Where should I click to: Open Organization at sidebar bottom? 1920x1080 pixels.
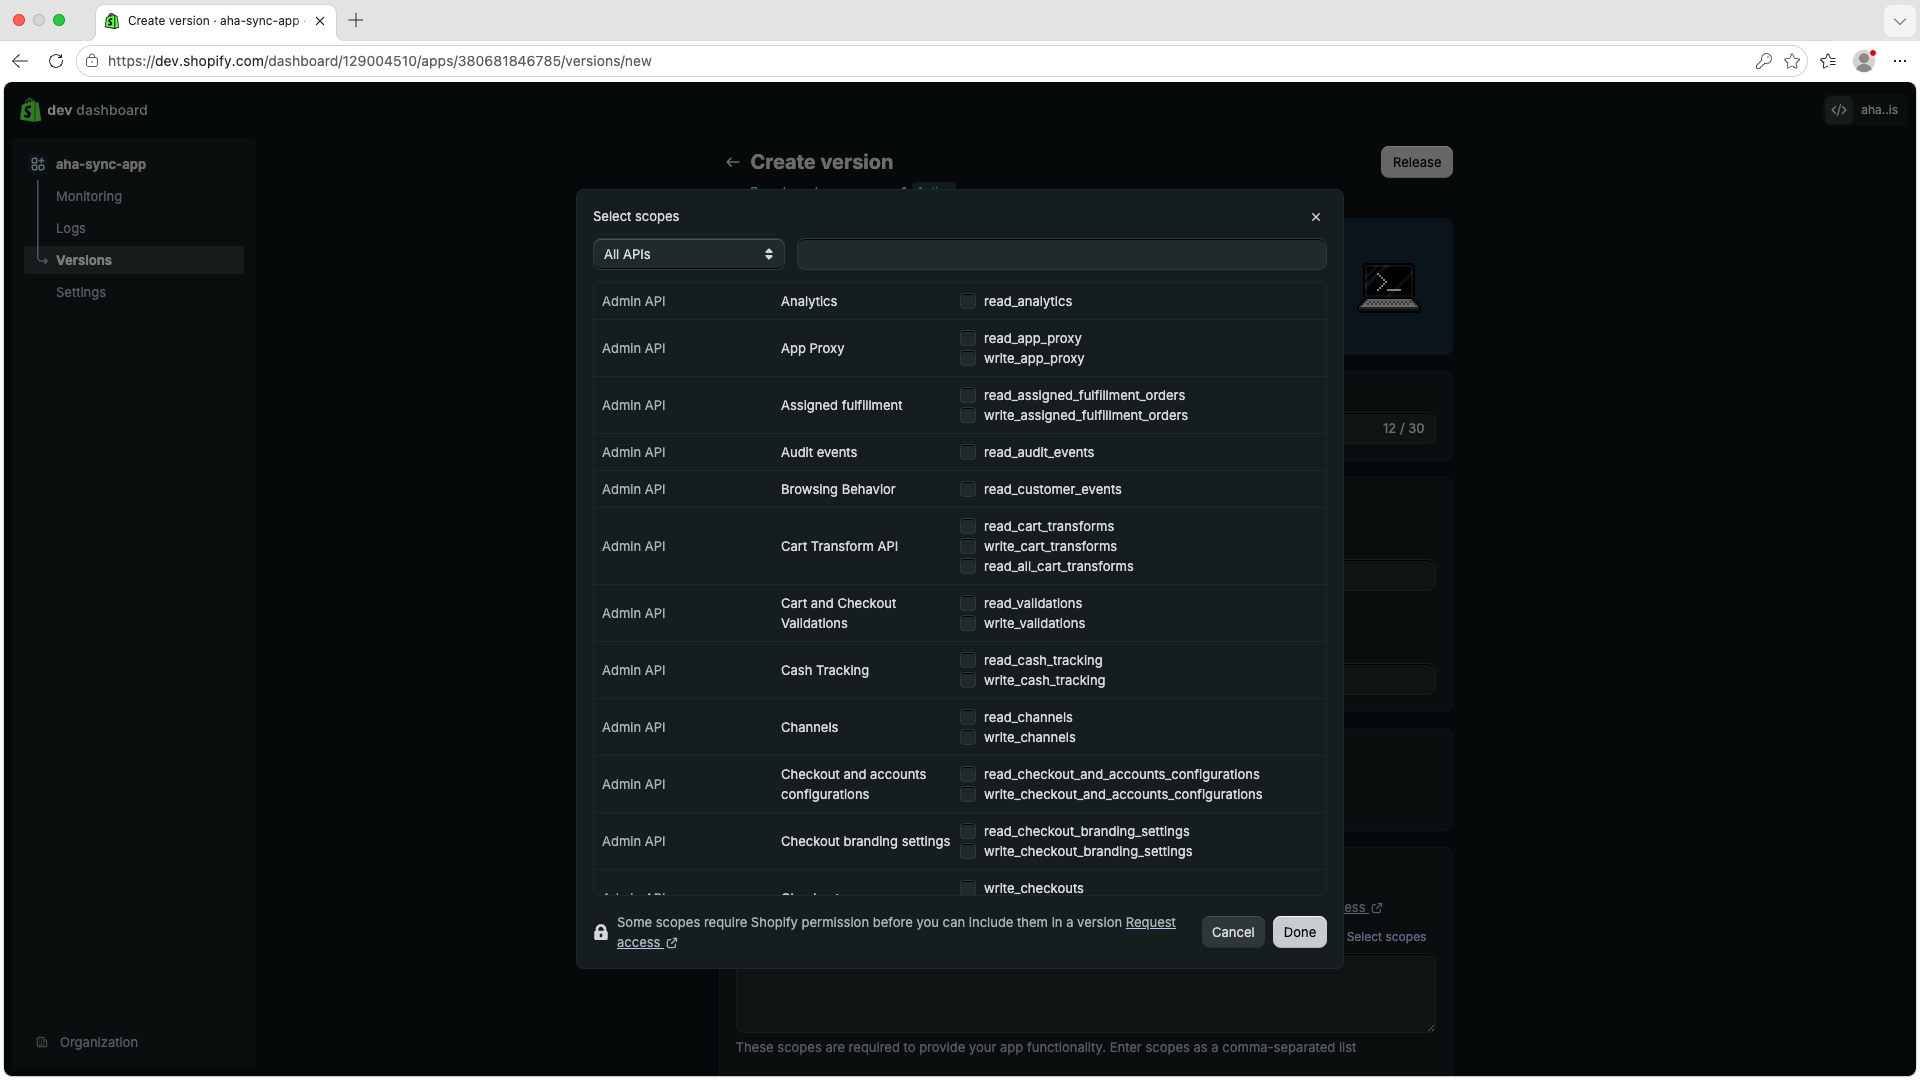tap(99, 1042)
